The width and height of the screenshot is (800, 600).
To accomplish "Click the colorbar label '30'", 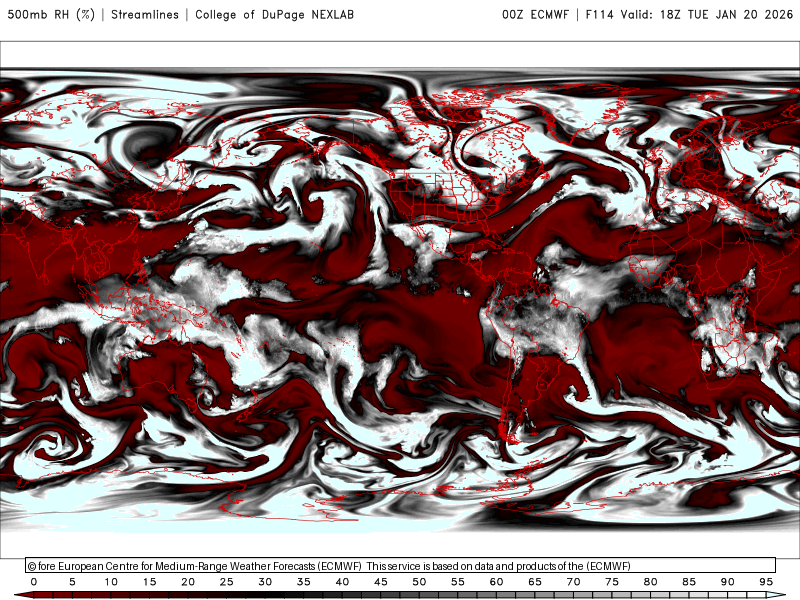I will coord(265,582).
